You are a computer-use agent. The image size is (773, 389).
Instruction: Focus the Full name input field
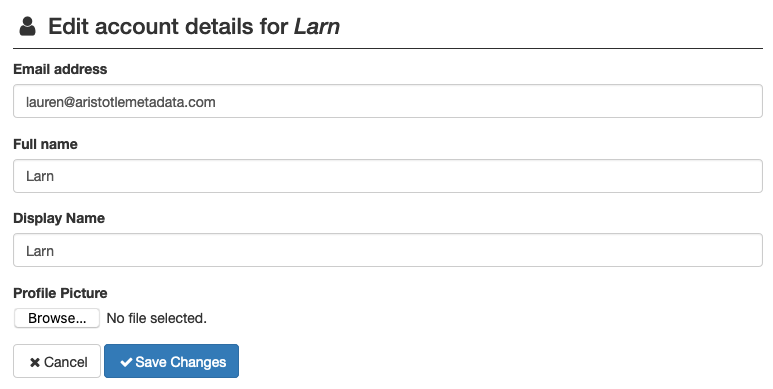tap(387, 176)
